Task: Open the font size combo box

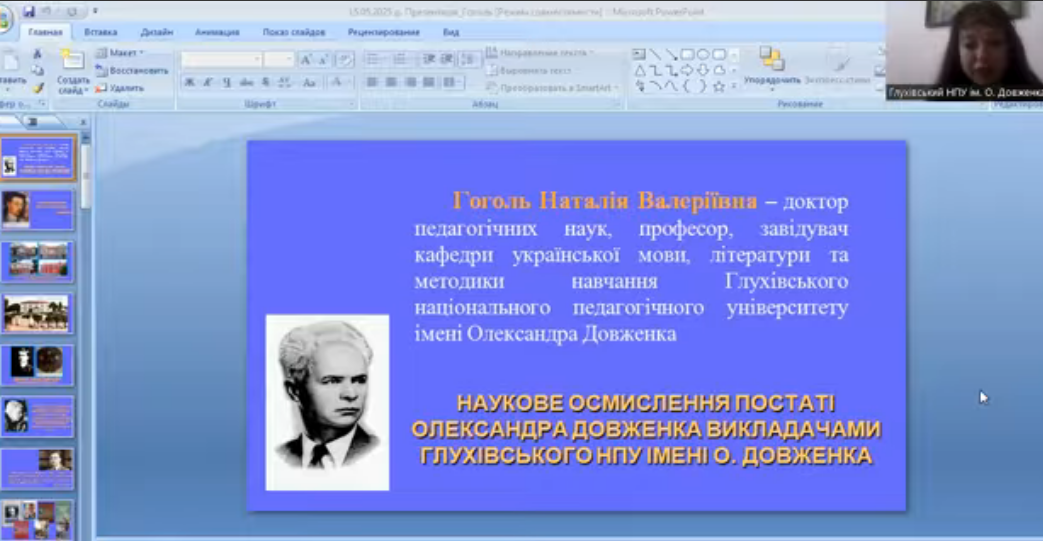Action: click(278, 60)
